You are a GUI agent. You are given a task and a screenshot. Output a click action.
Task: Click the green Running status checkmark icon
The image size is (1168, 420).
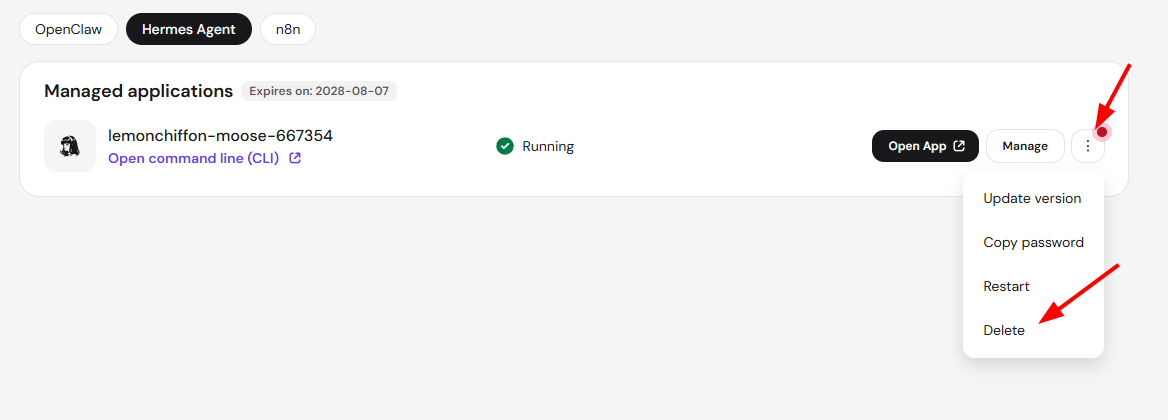click(505, 146)
